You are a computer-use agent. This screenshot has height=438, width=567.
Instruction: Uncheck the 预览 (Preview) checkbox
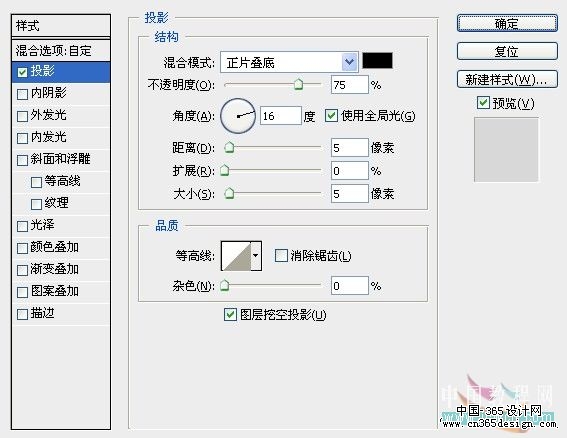pyautogui.click(x=483, y=103)
